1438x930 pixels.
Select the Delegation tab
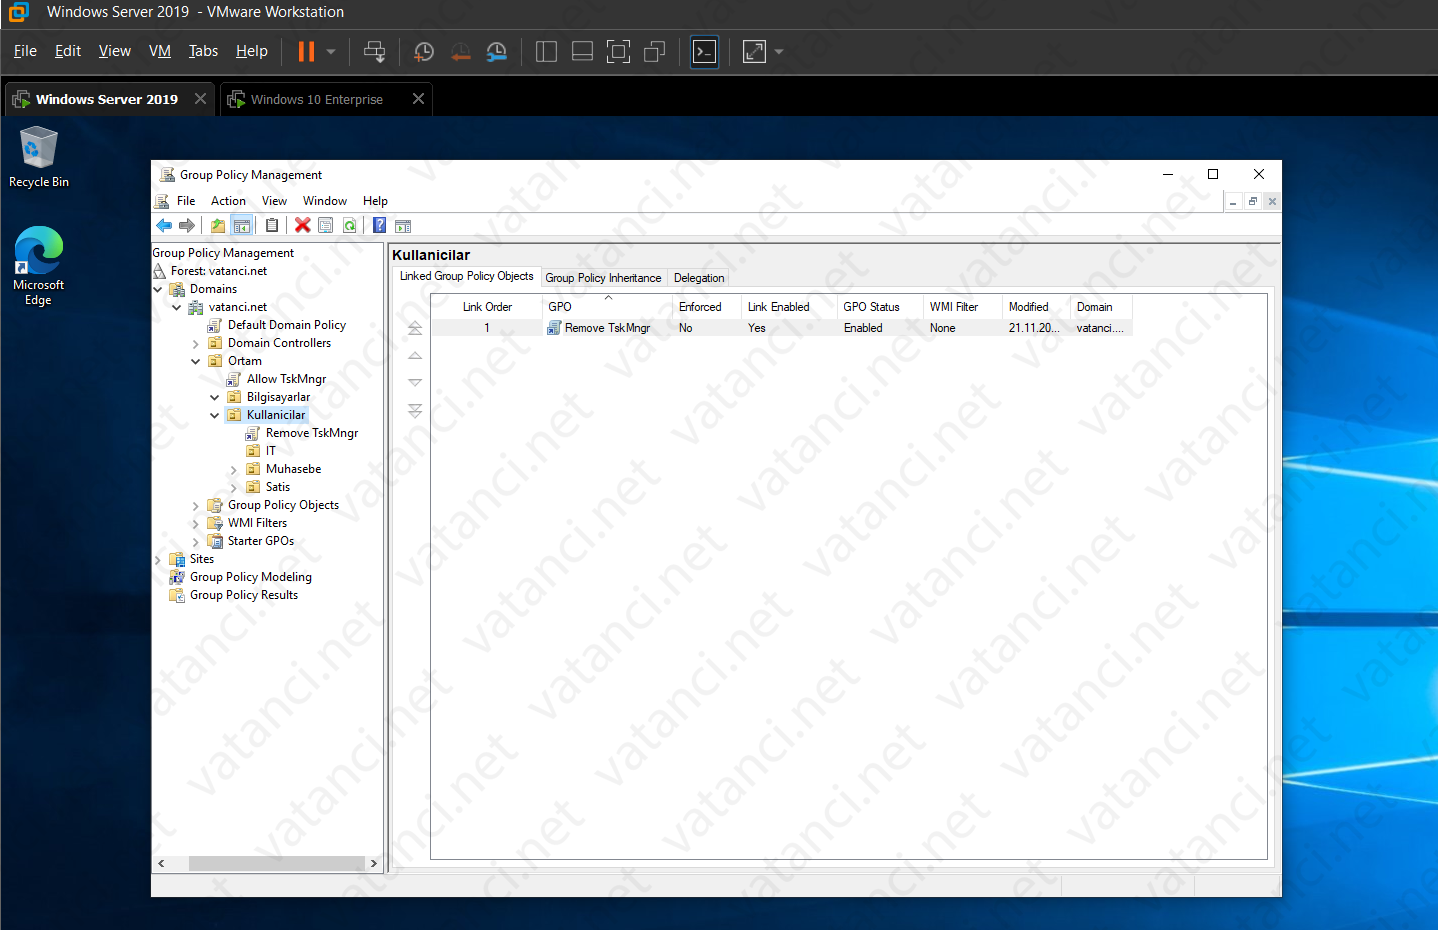coord(698,277)
